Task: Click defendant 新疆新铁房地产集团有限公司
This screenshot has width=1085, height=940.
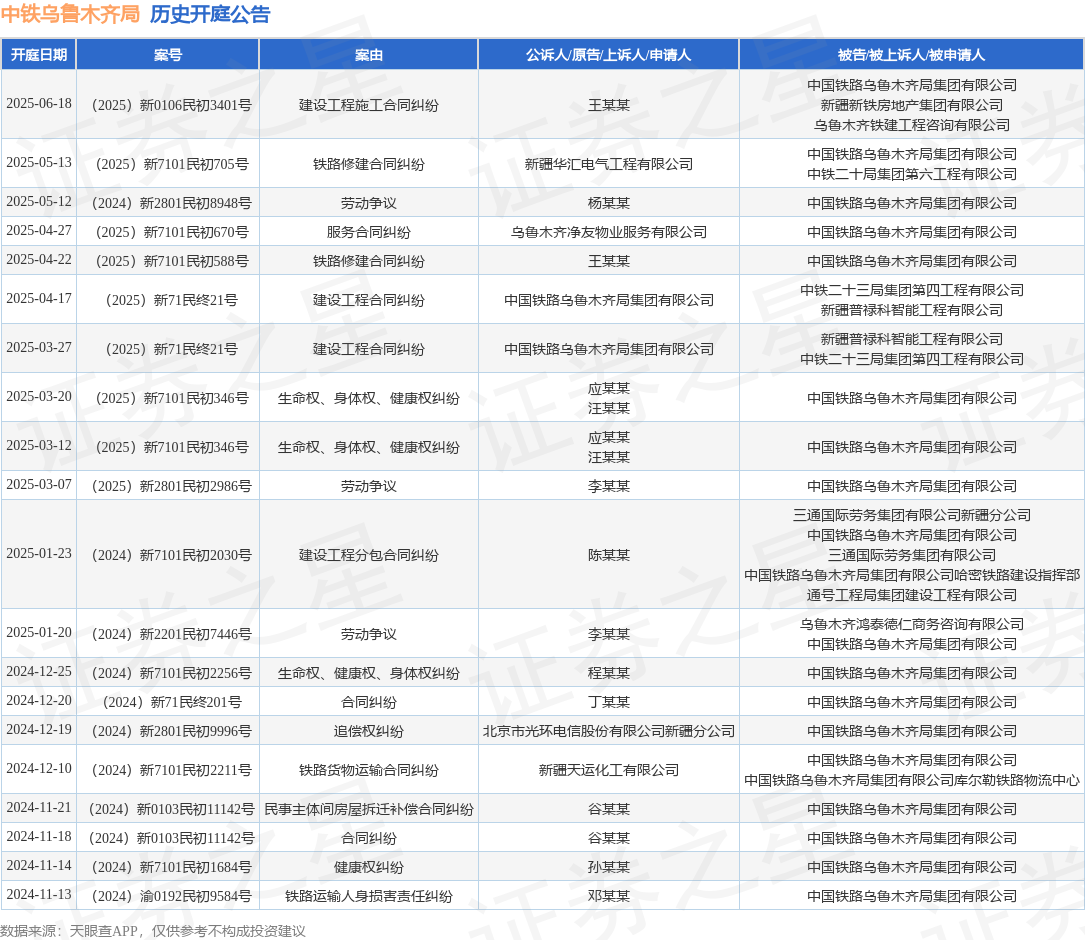Action: 911,105
